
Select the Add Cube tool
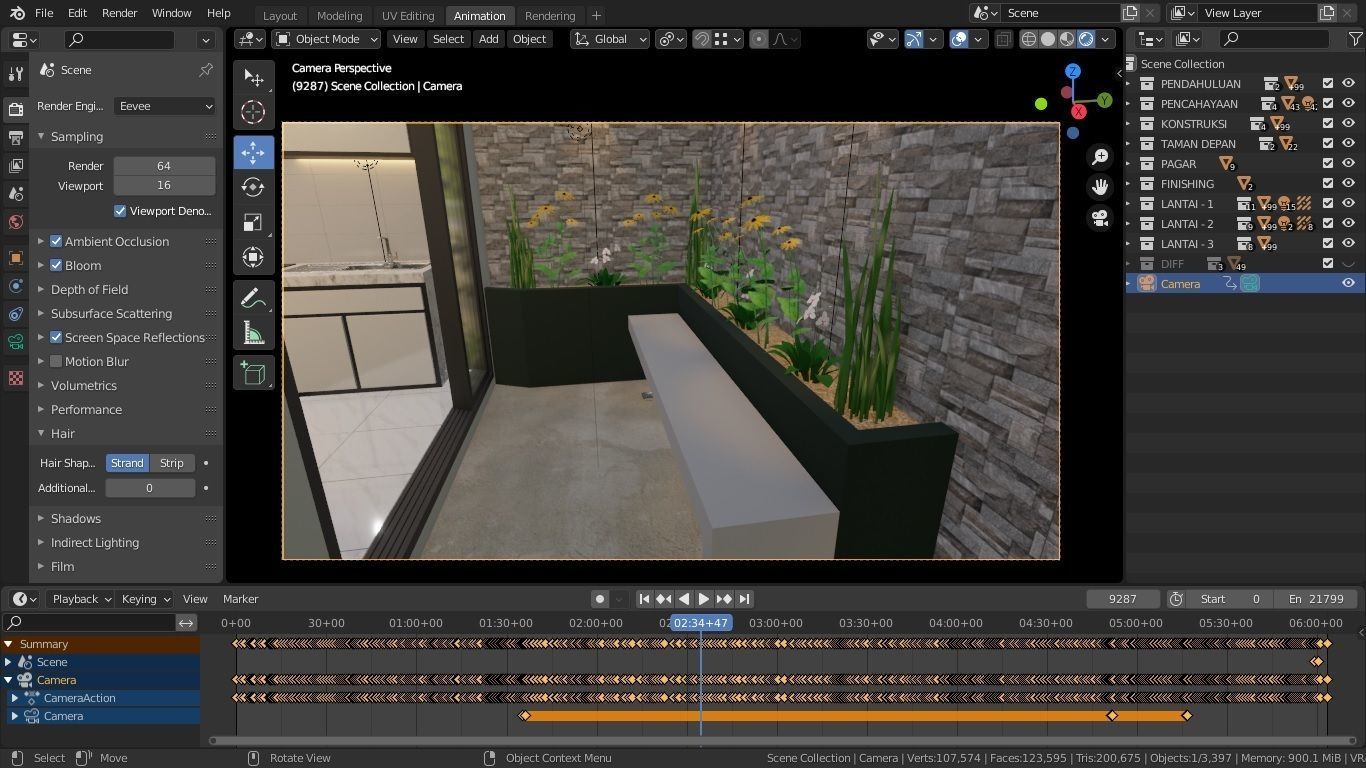(x=253, y=374)
